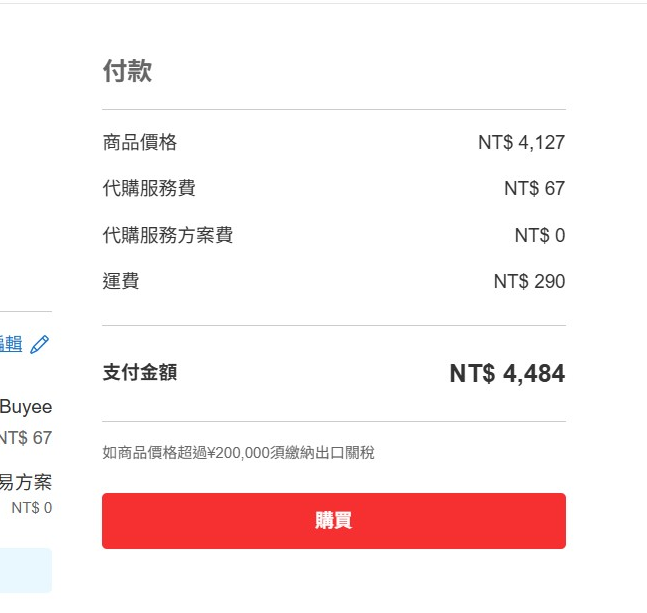647x613 pixels.
Task: Click the NT$ 67 fee in payment summary
Action: click(534, 189)
